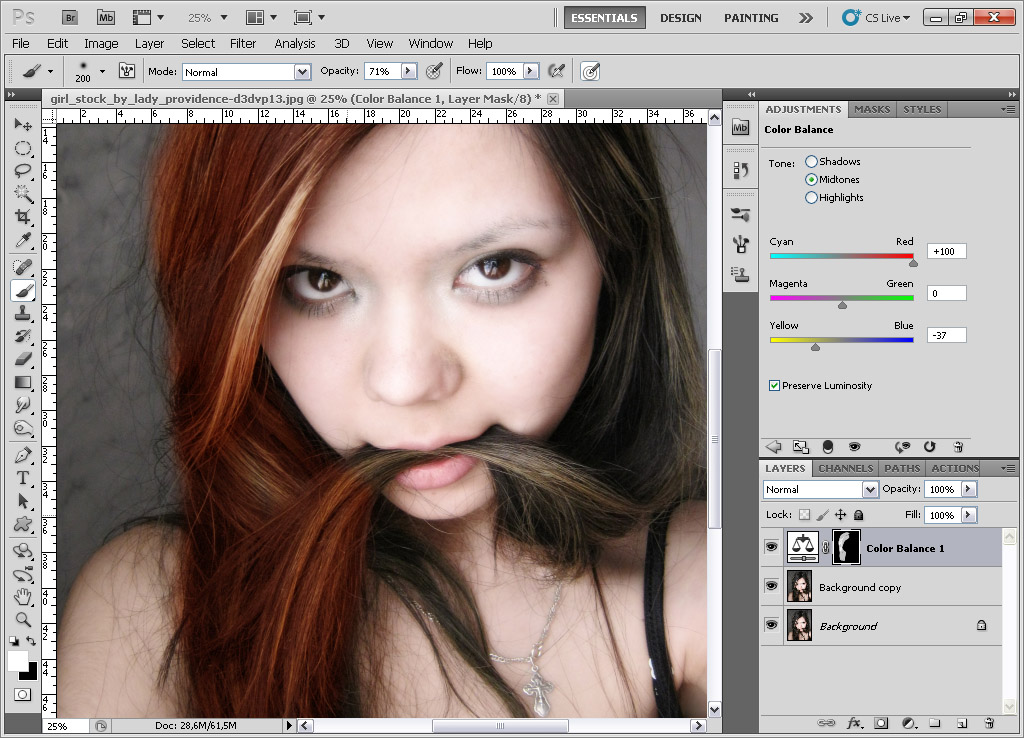Click the Yellow-Blue slider handle
1024x738 pixels.
click(815, 347)
